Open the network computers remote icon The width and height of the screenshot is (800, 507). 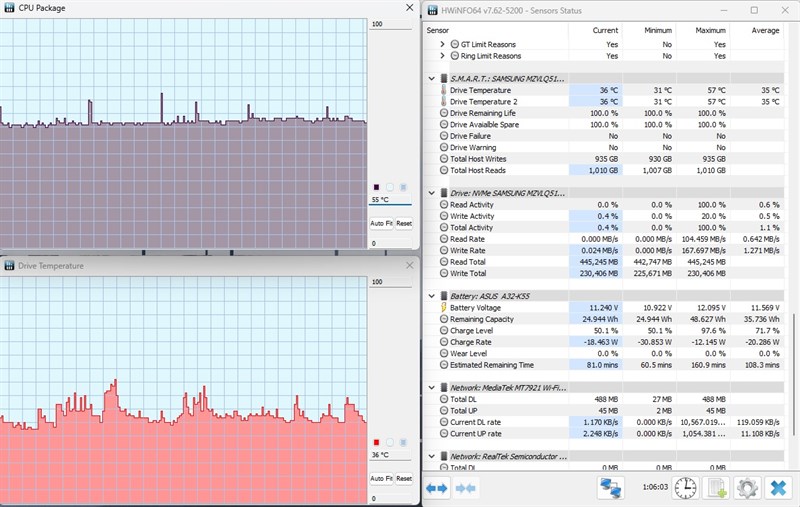pyautogui.click(x=611, y=488)
